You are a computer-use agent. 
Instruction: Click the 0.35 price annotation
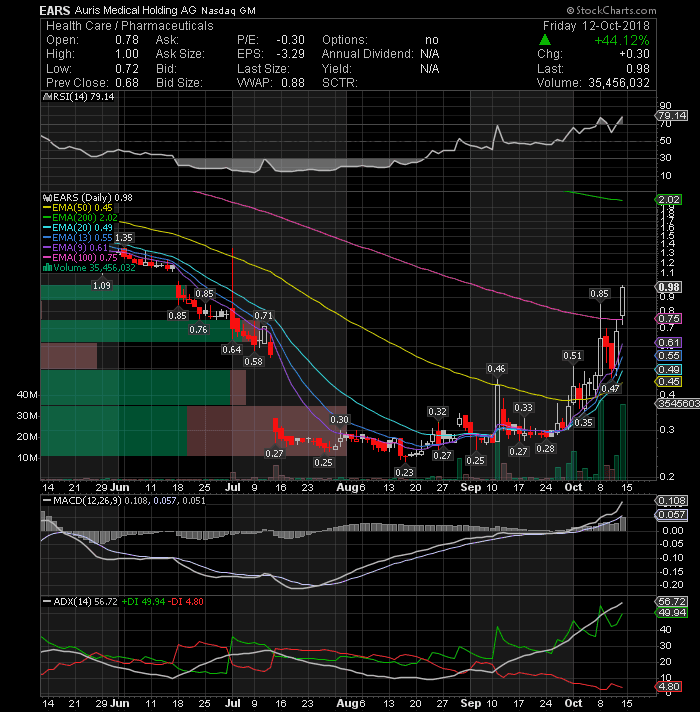coord(583,423)
